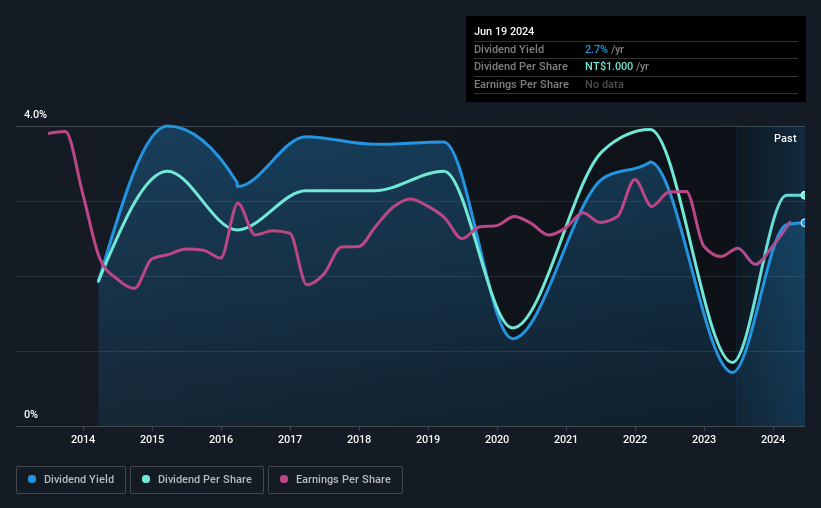
Task: Click the Earnings Per Share tooltip row label
Action: point(521,84)
